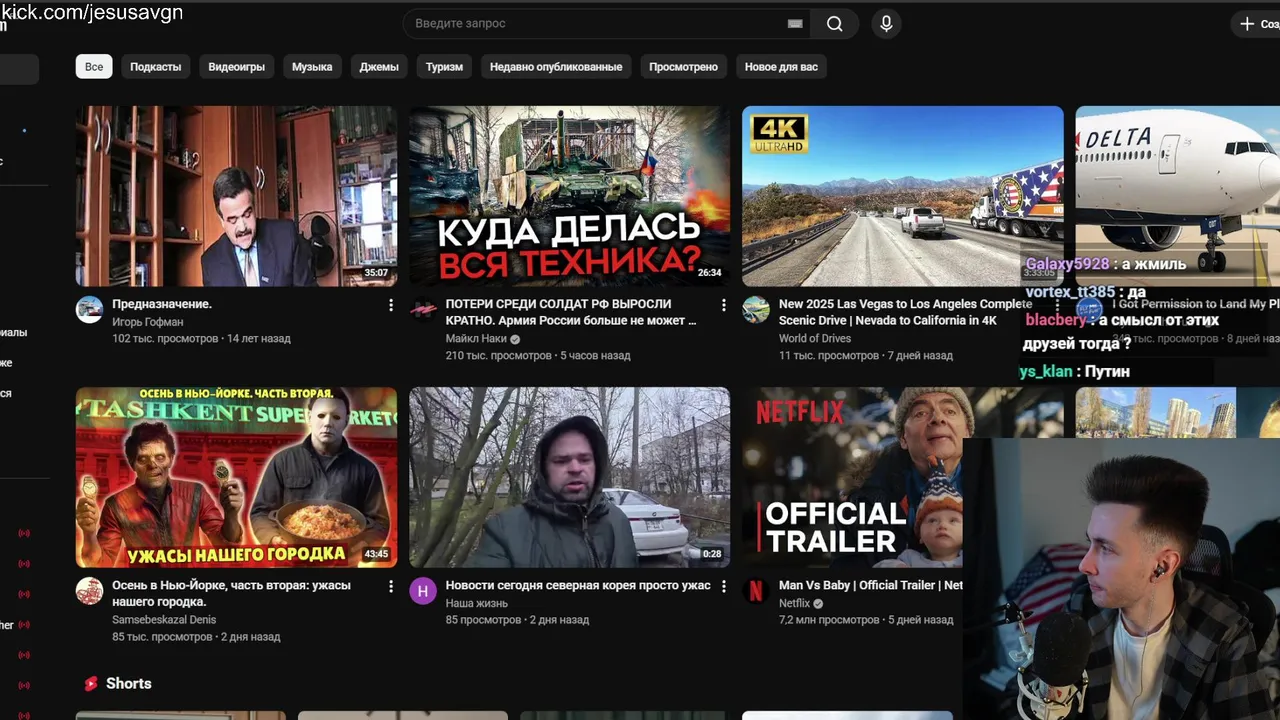Click chat username ys_klan
Viewport: 1280px width, 720px height.
[1046, 372]
